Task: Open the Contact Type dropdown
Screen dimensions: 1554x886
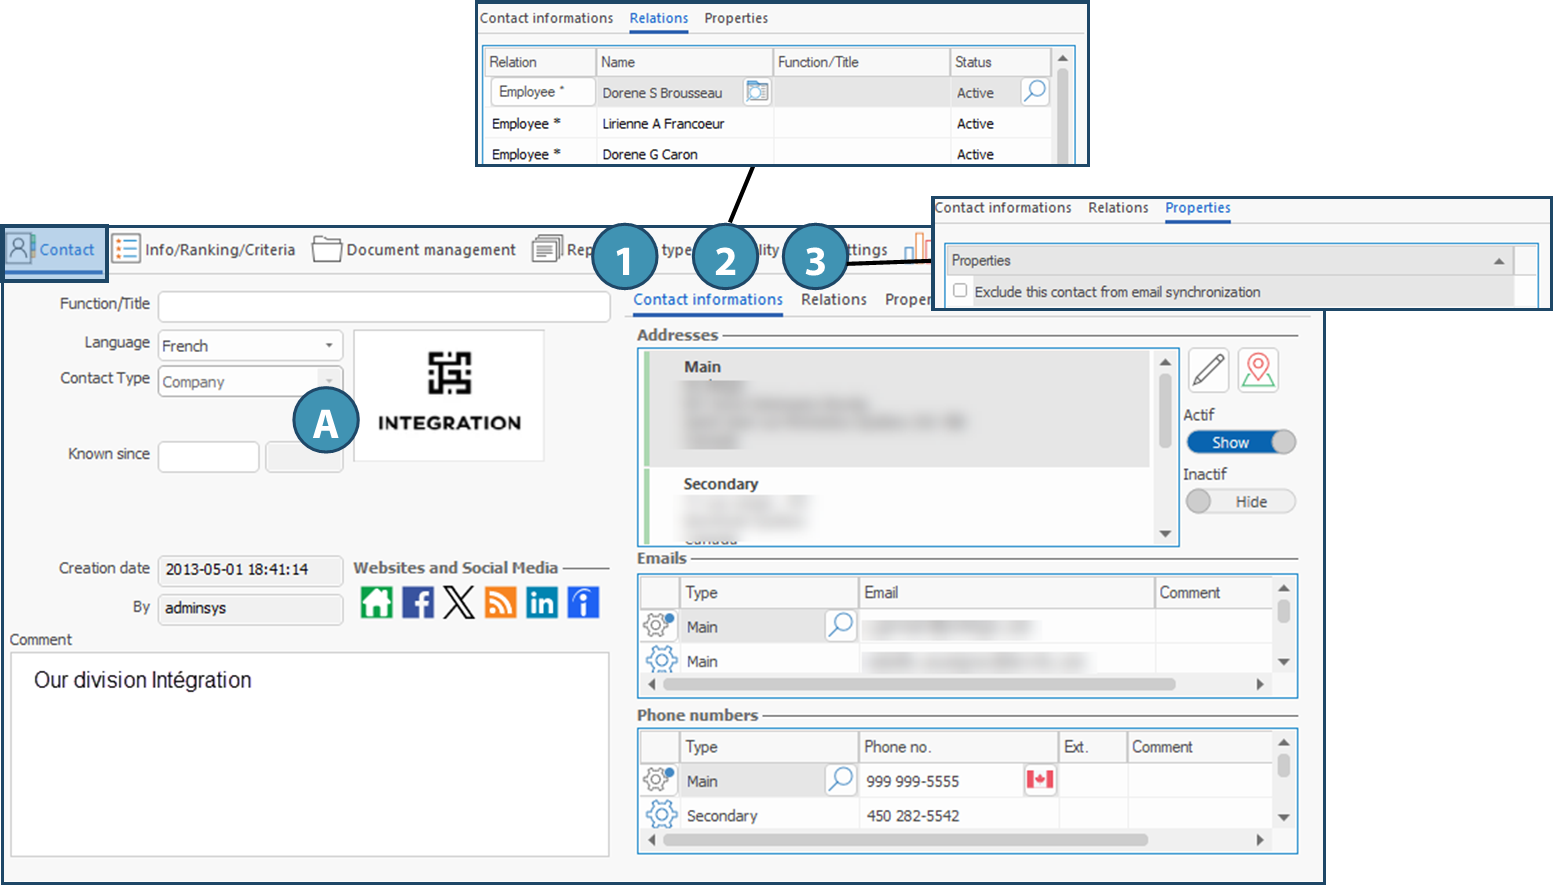Action: tap(329, 381)
